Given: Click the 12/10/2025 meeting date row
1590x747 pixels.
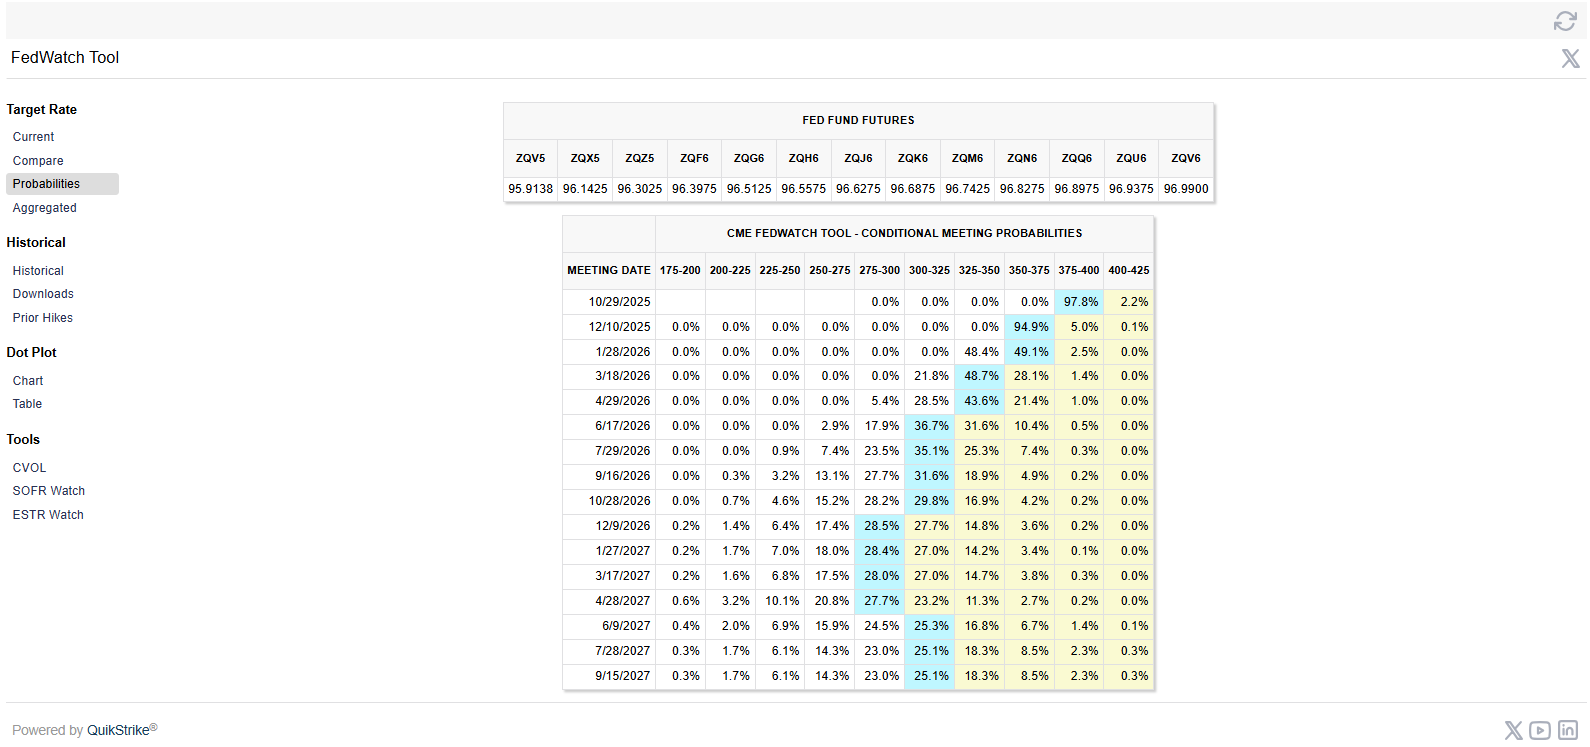Looking at the screenshot, I should pos(619,327).
